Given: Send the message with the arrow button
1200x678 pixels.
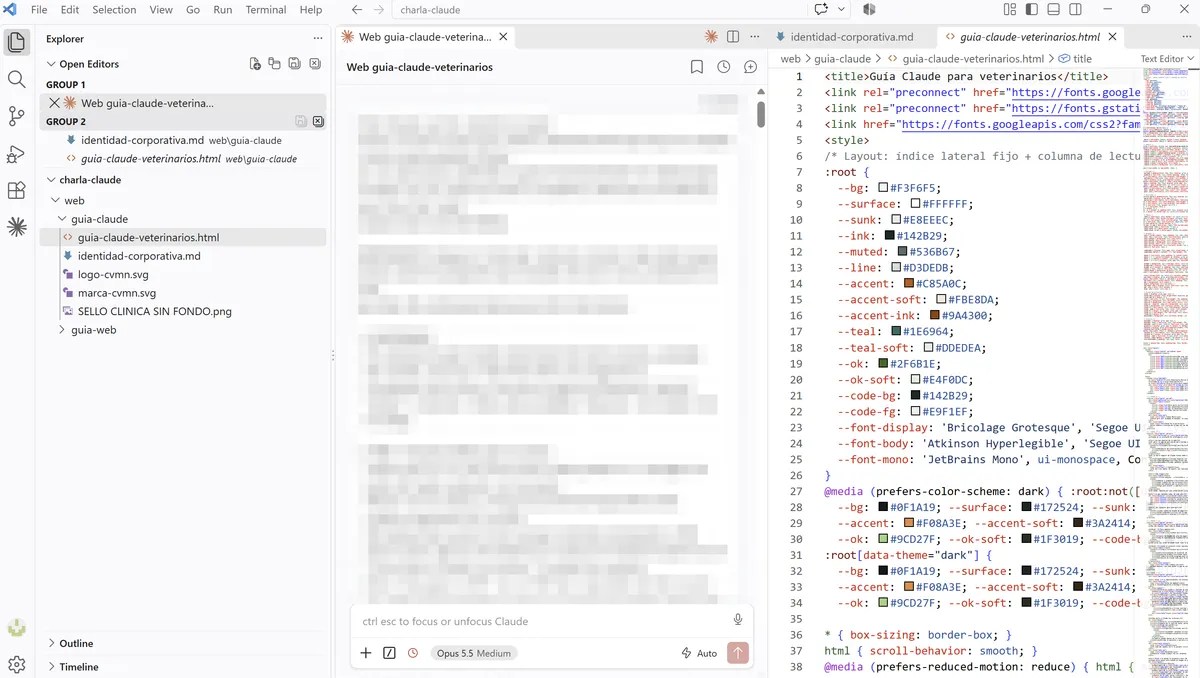Looking at the screenshot, I should (x=738, y=653).
